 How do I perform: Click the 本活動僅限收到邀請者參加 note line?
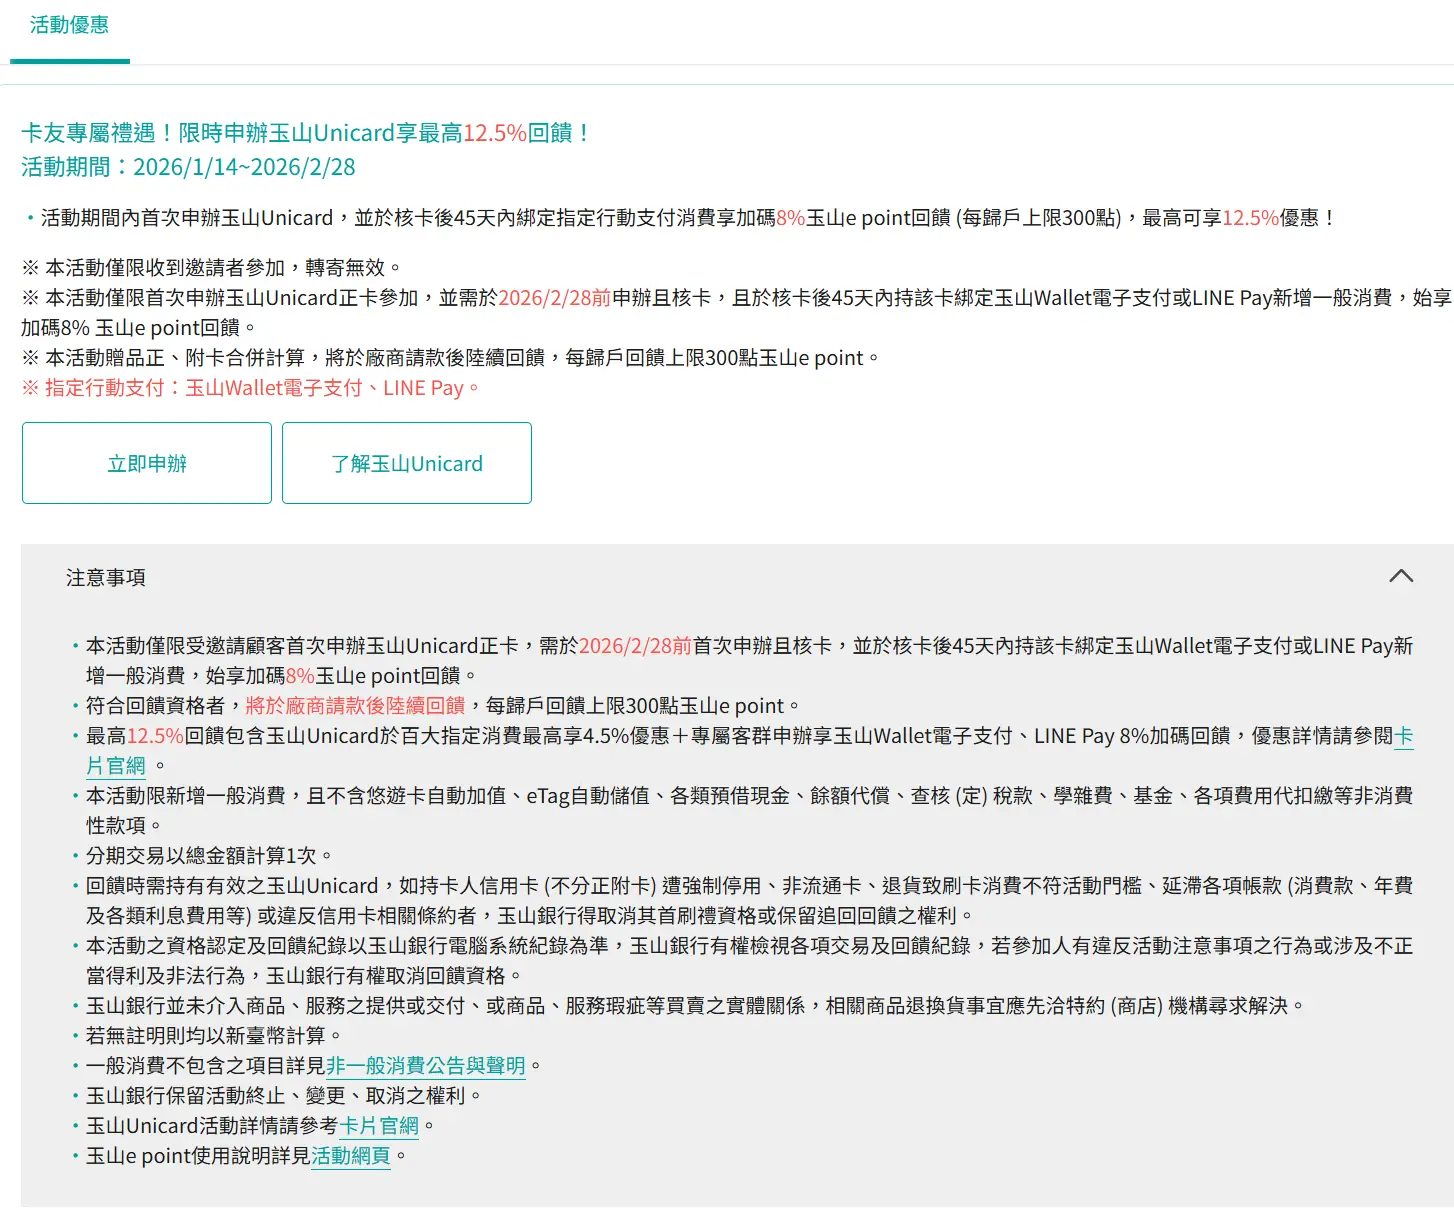coord(212,268)
